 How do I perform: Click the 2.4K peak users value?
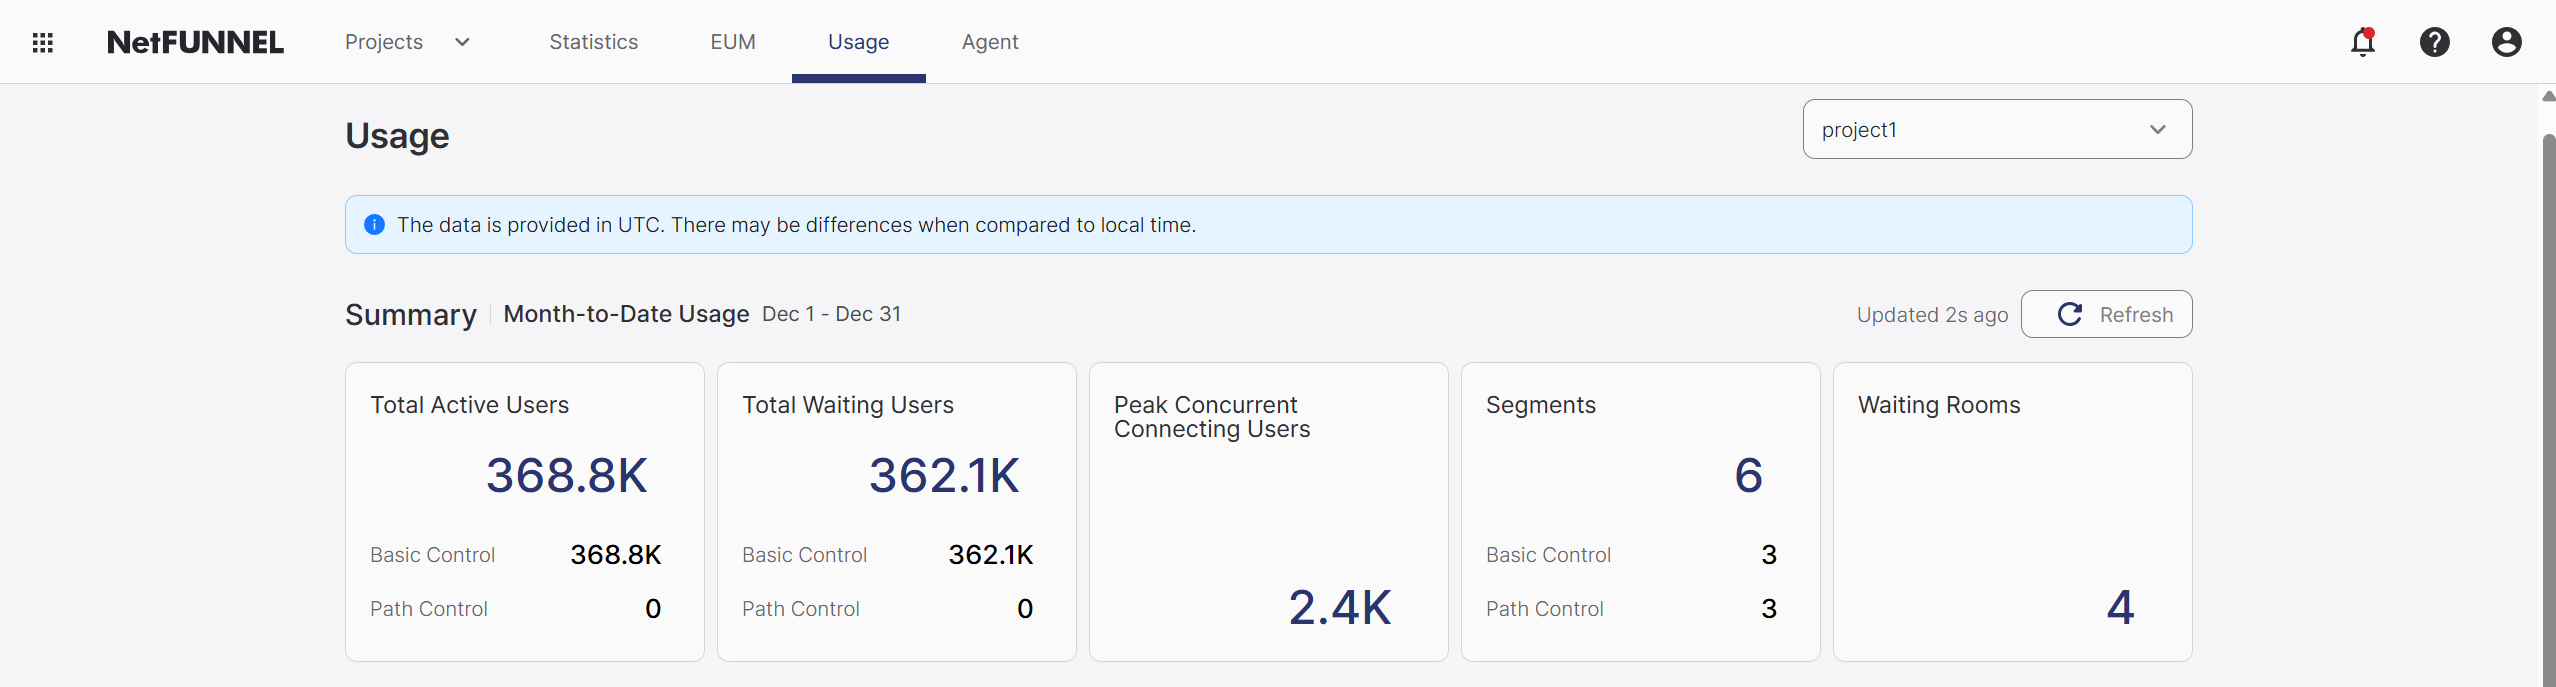tap(1340, 607)
